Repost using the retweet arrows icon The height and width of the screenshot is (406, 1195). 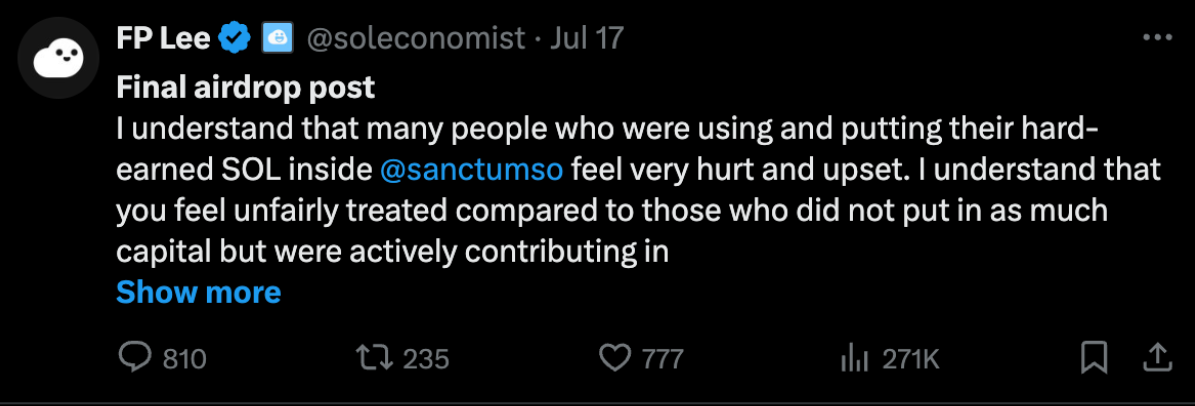[374, 357]
